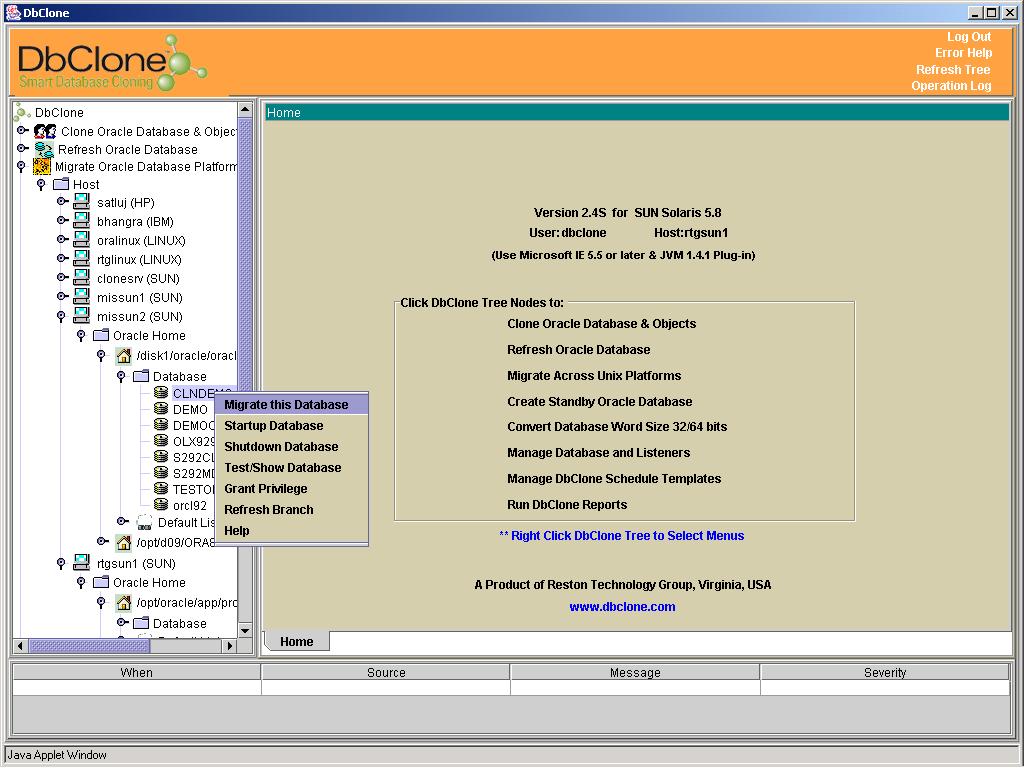The height and width of the screenshot is (768, 1024).
Task: Click the Message column header
Action: pyautogui.click(x=635, y=672)
